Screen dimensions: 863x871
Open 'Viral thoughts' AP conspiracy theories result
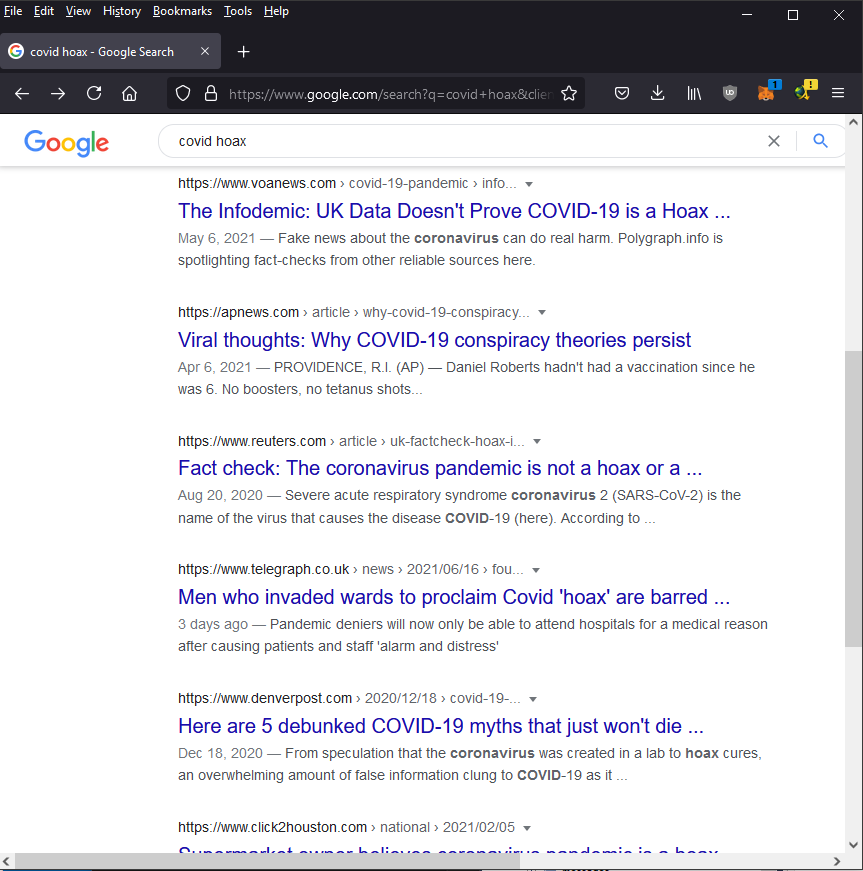point(434,340)
